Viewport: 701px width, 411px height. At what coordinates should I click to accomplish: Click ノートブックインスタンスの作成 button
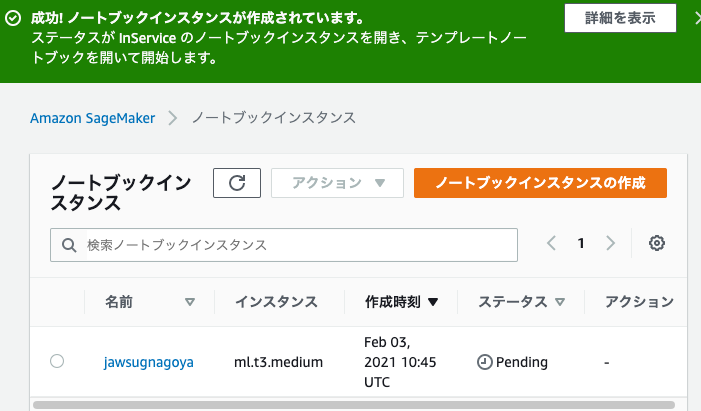[540, 183]
